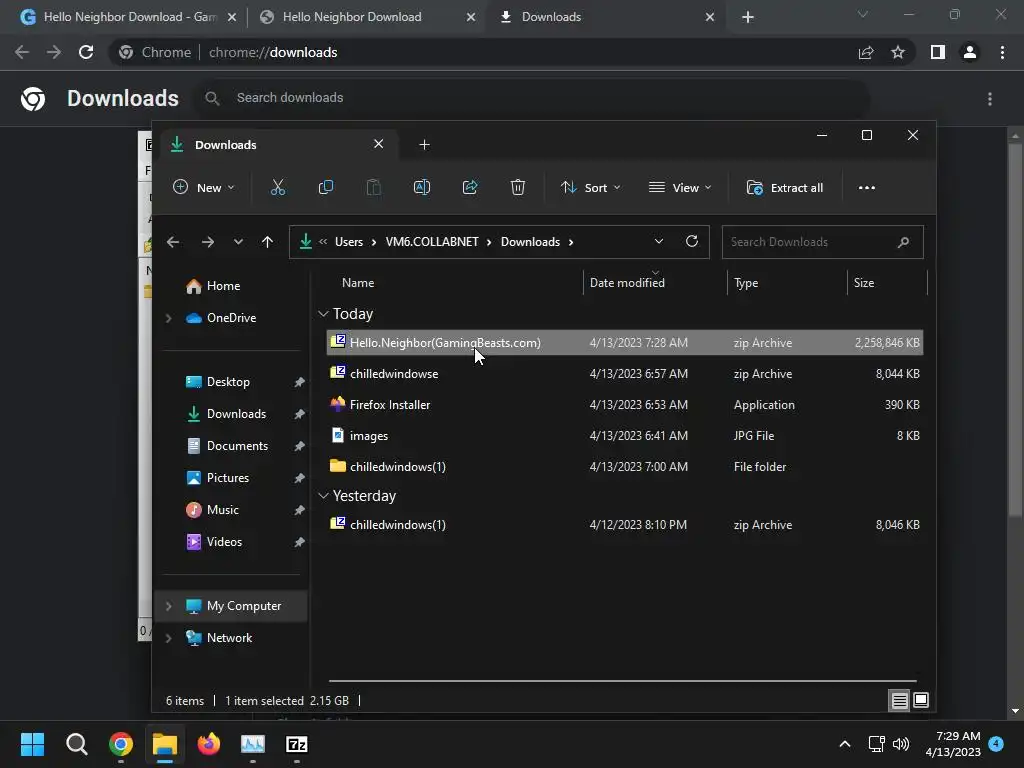This screenshot has width=1024, height=768.
Task: Sort by the Name column header
Action: [x=358, y=283]
